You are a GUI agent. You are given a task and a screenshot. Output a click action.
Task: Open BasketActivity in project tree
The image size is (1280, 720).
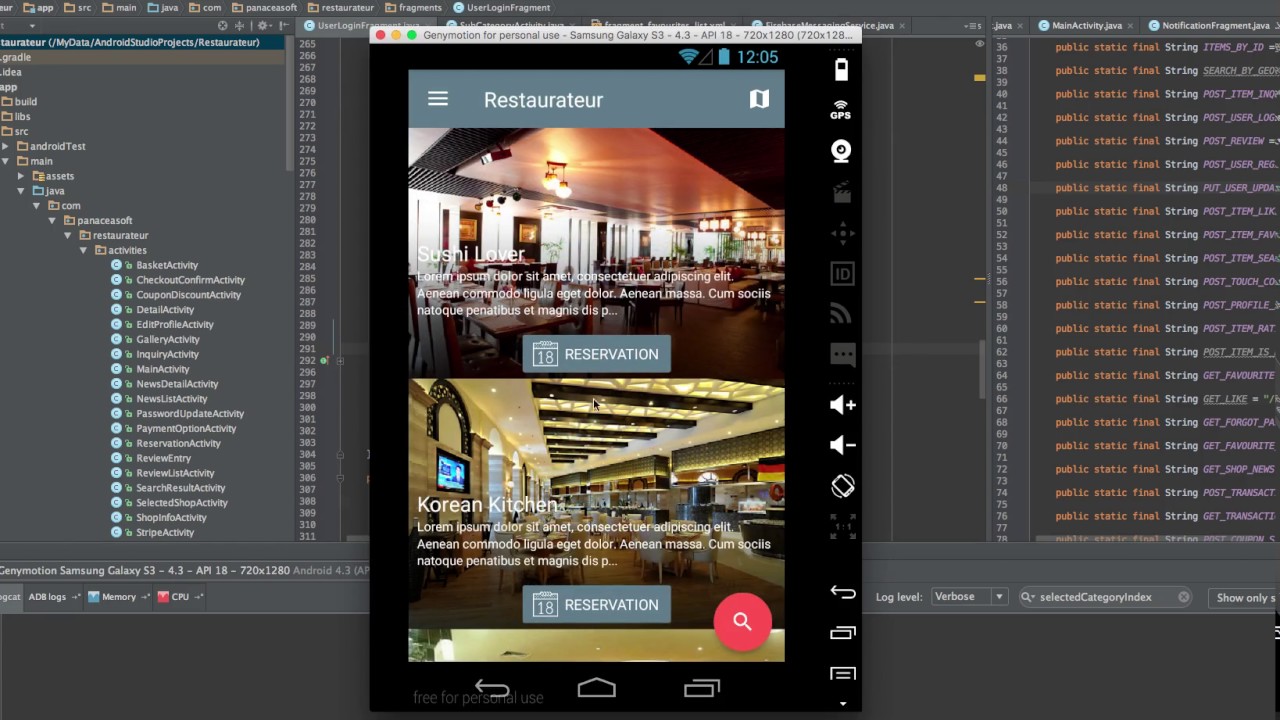tap(167, 265)
